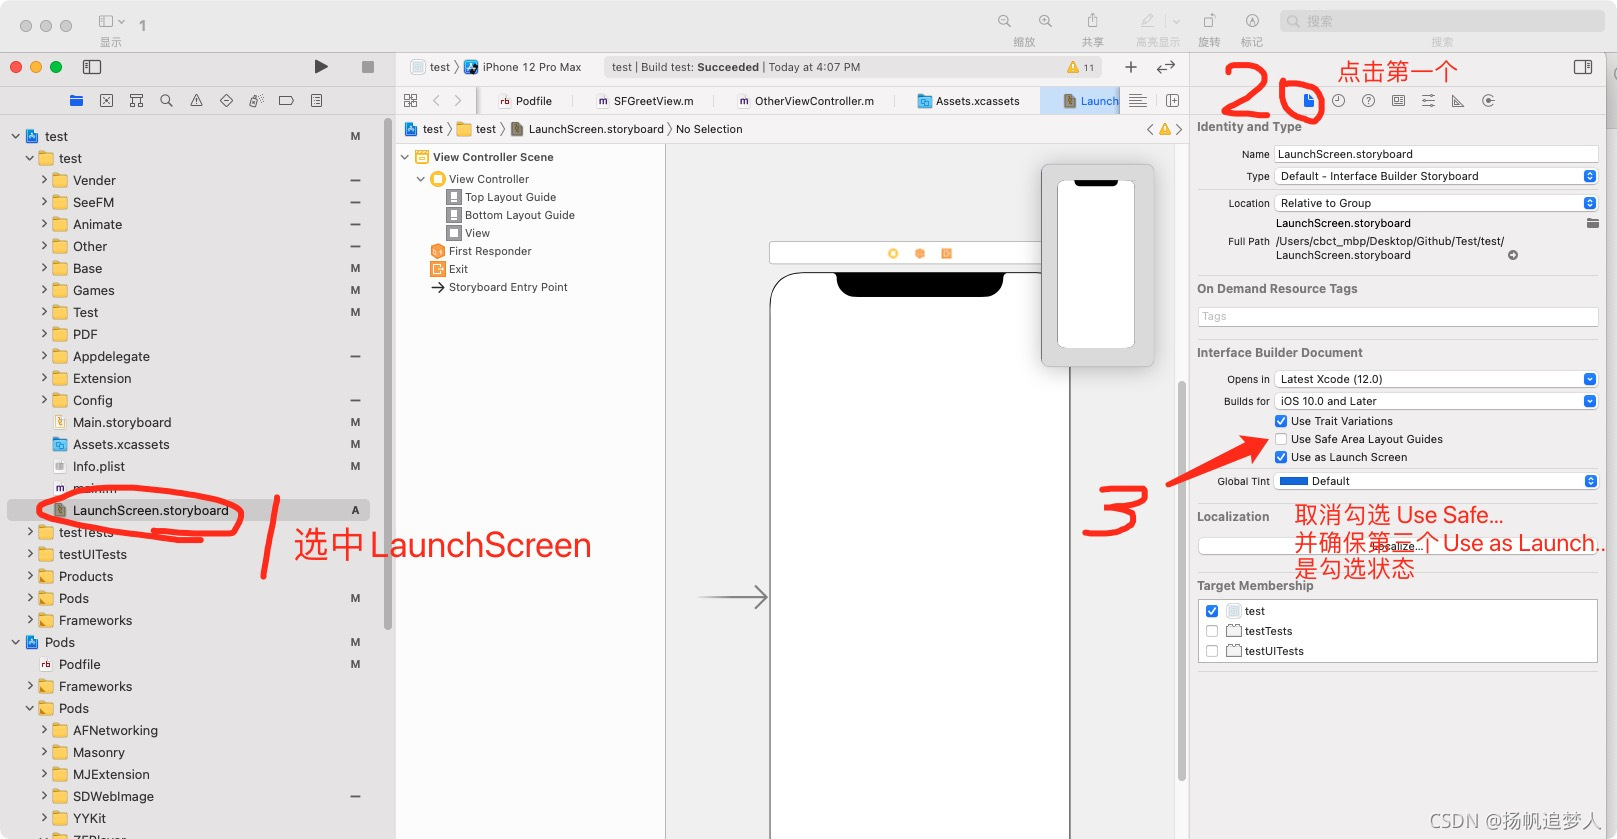Add an editor on the right
Screen dimensions: 1617x839
(1172, 100)
